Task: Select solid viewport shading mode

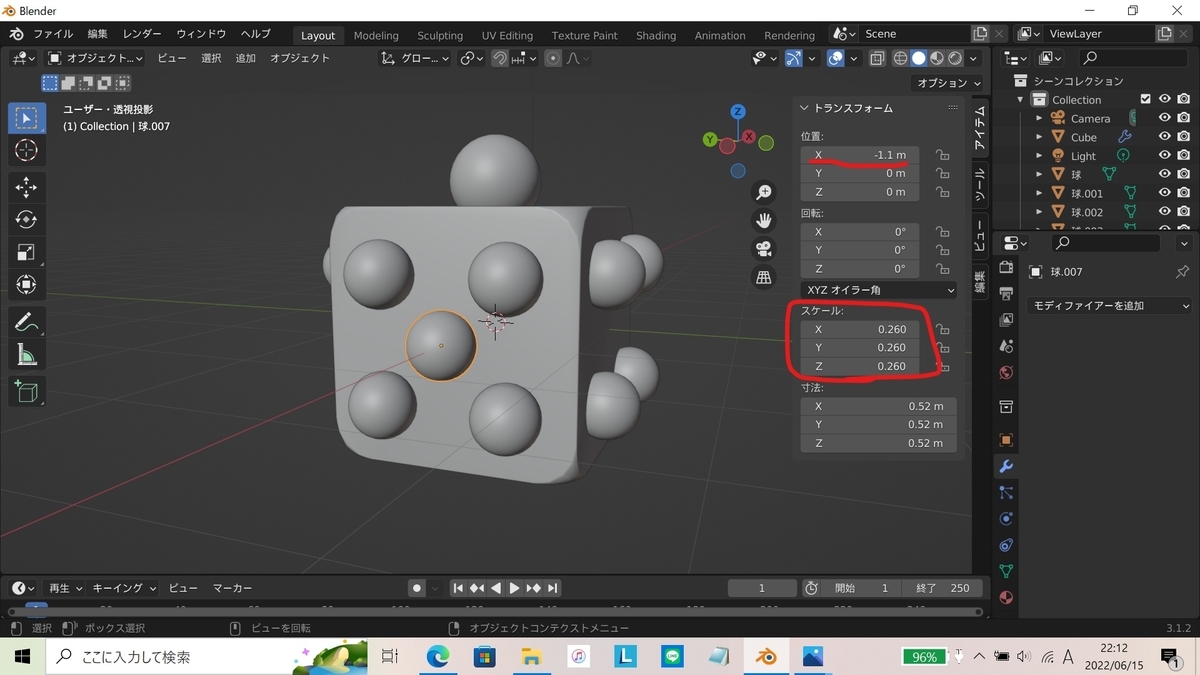Action: (x=918, y=58)
